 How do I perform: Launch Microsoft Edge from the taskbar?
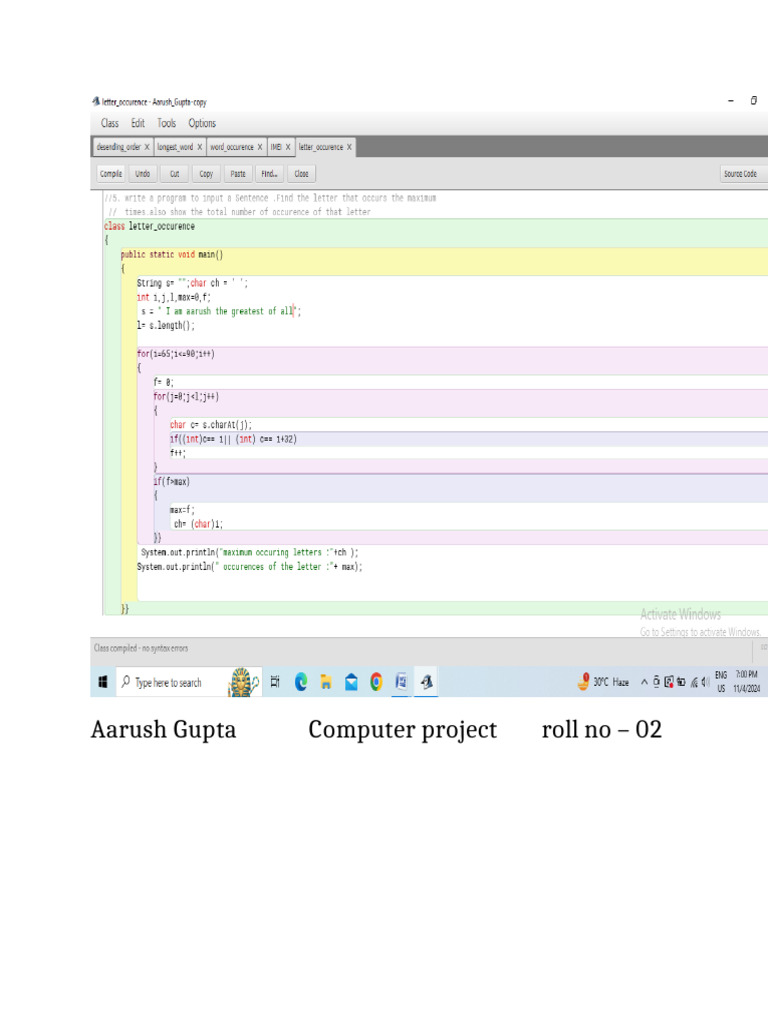pos(300,682)
